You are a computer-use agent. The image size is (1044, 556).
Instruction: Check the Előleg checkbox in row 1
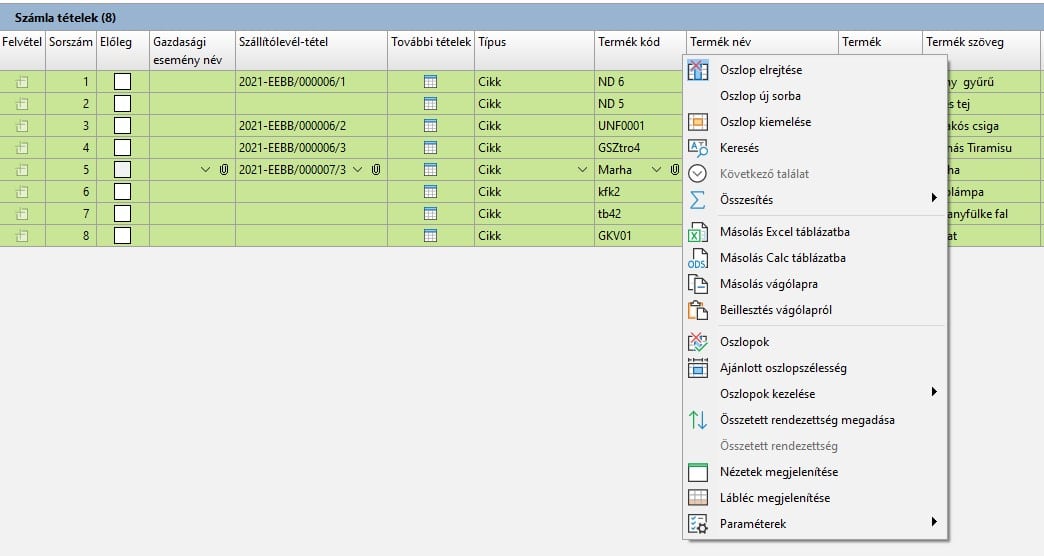(122, 82)
